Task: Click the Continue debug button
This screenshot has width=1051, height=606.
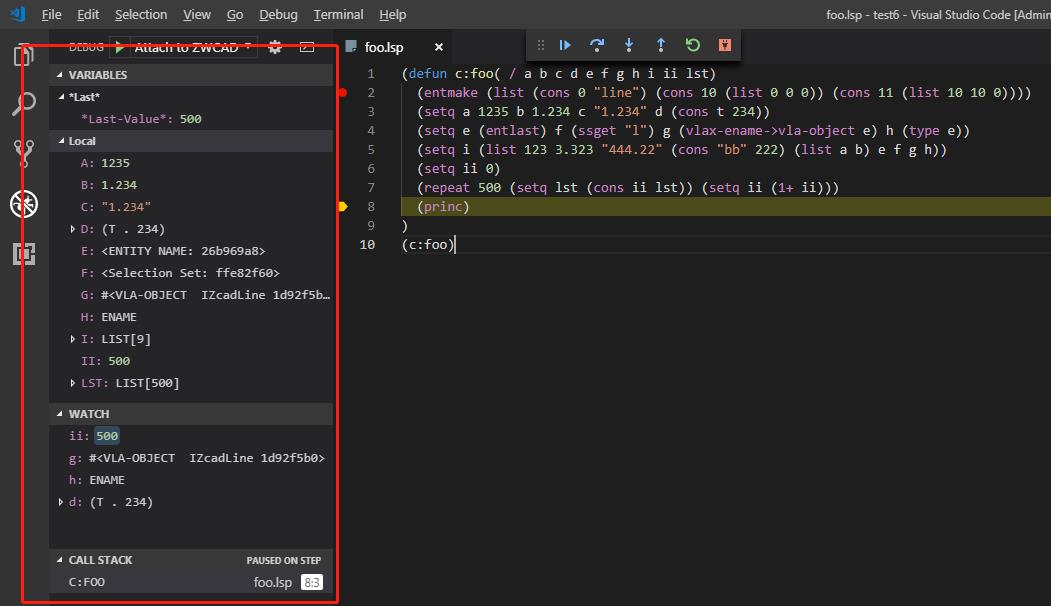Action: point(564,45)
